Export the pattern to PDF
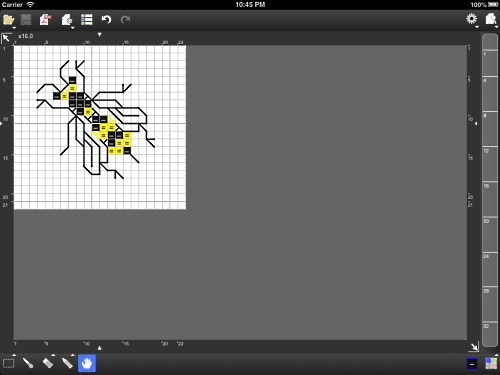Viewport: 500px width, 375px height. [46, 20]
